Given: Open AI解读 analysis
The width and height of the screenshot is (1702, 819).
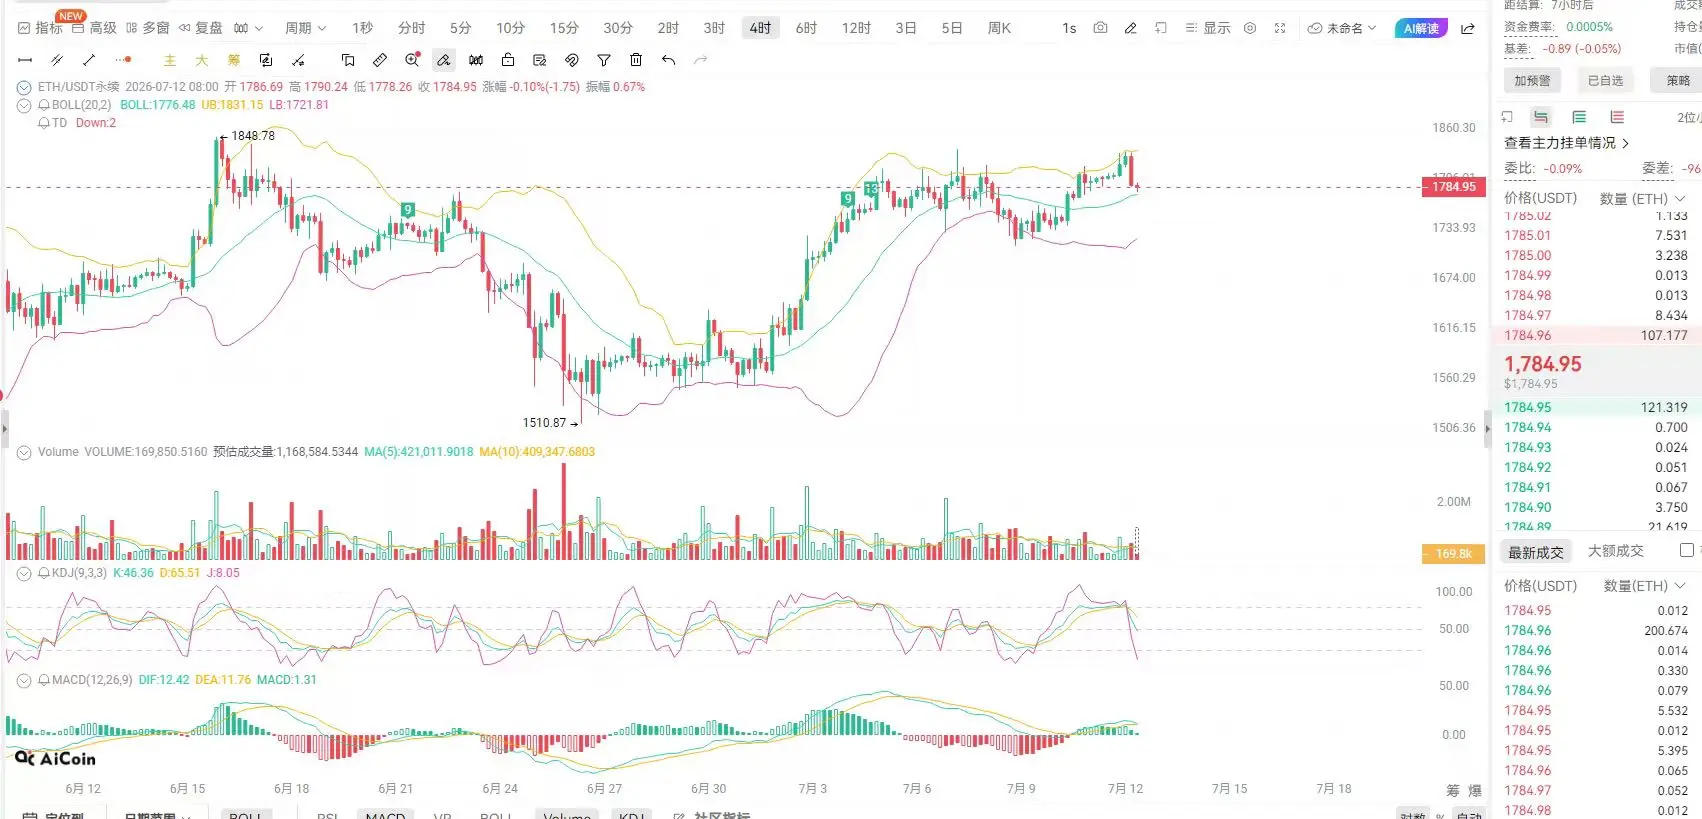Looking at the screenshot, I should click(1421, 28).
